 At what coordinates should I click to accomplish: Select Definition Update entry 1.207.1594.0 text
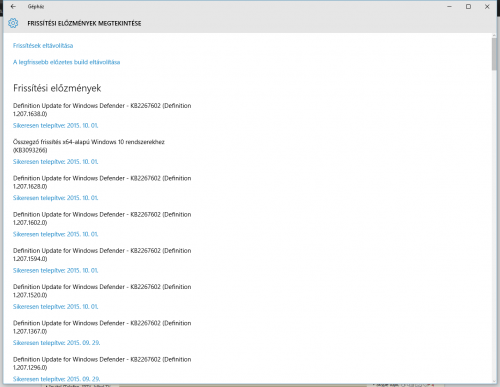102,255
